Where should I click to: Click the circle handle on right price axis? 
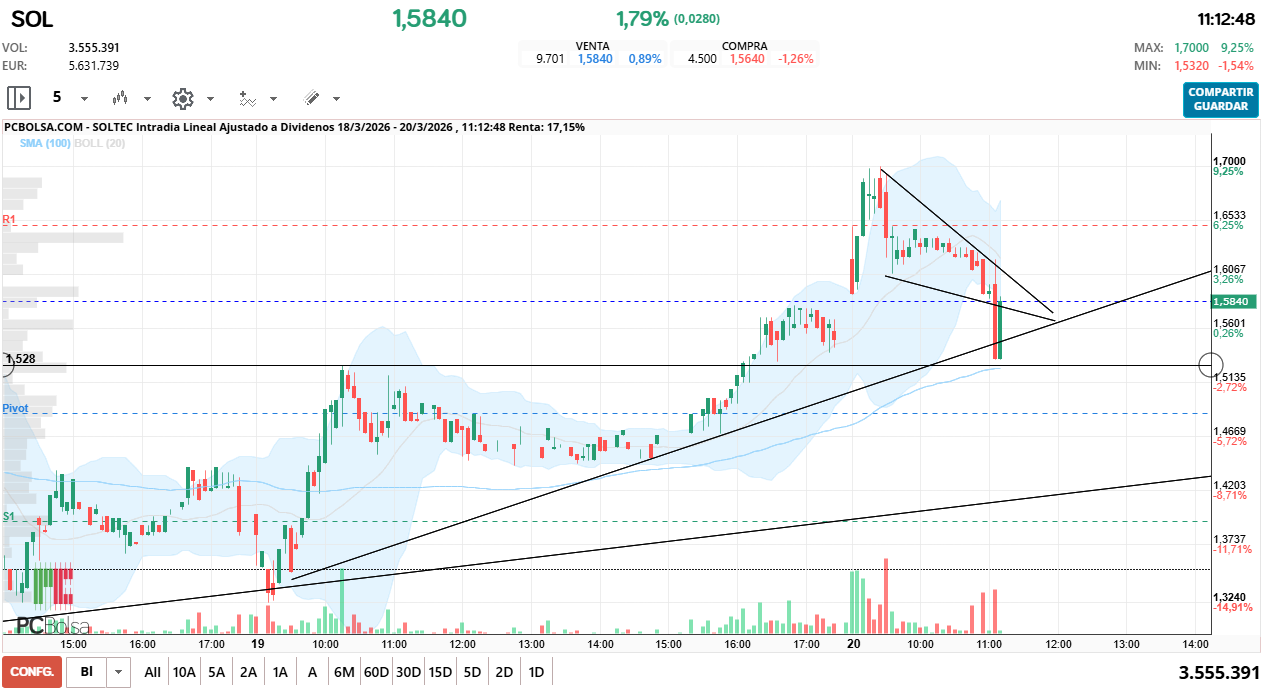[x=1210, y=366]
